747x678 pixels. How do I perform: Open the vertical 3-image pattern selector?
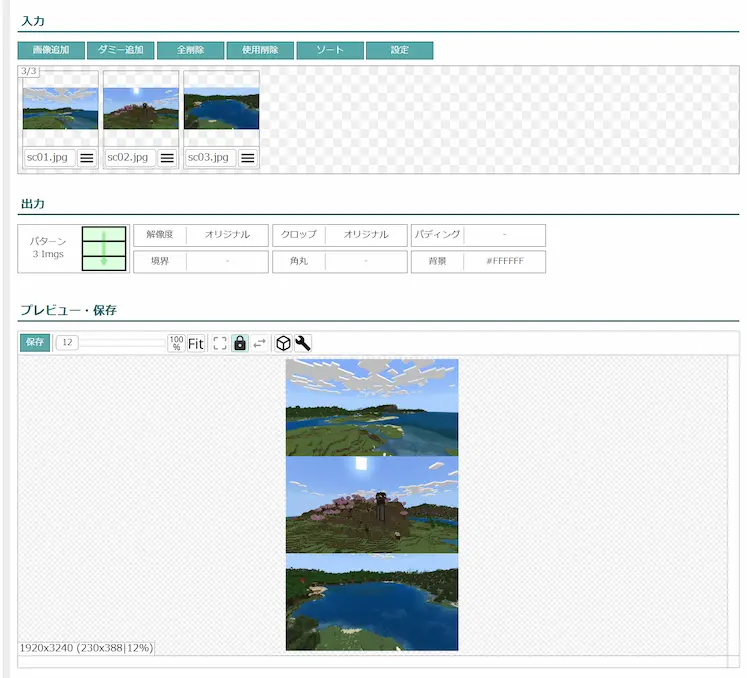pyautogui.click(x=104, y=248)
